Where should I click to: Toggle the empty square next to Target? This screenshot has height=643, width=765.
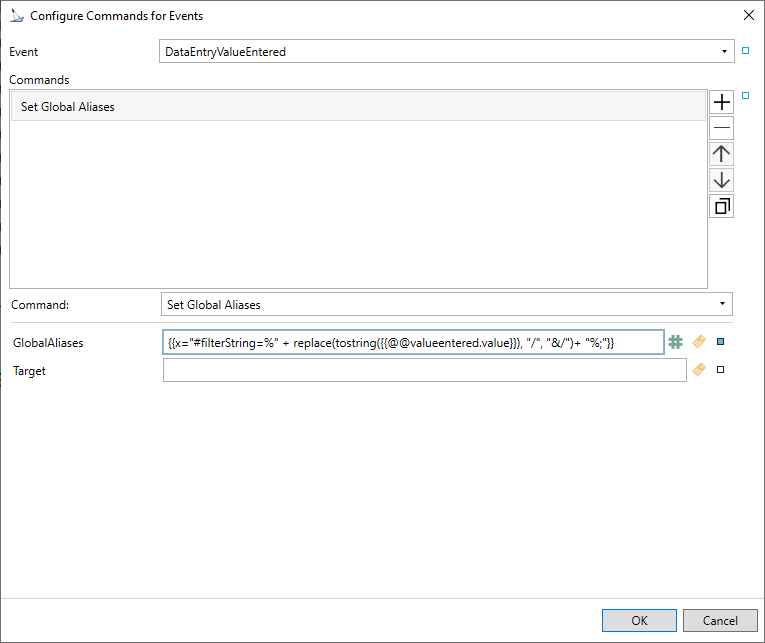pyautogui.click(x=720, y=370)
